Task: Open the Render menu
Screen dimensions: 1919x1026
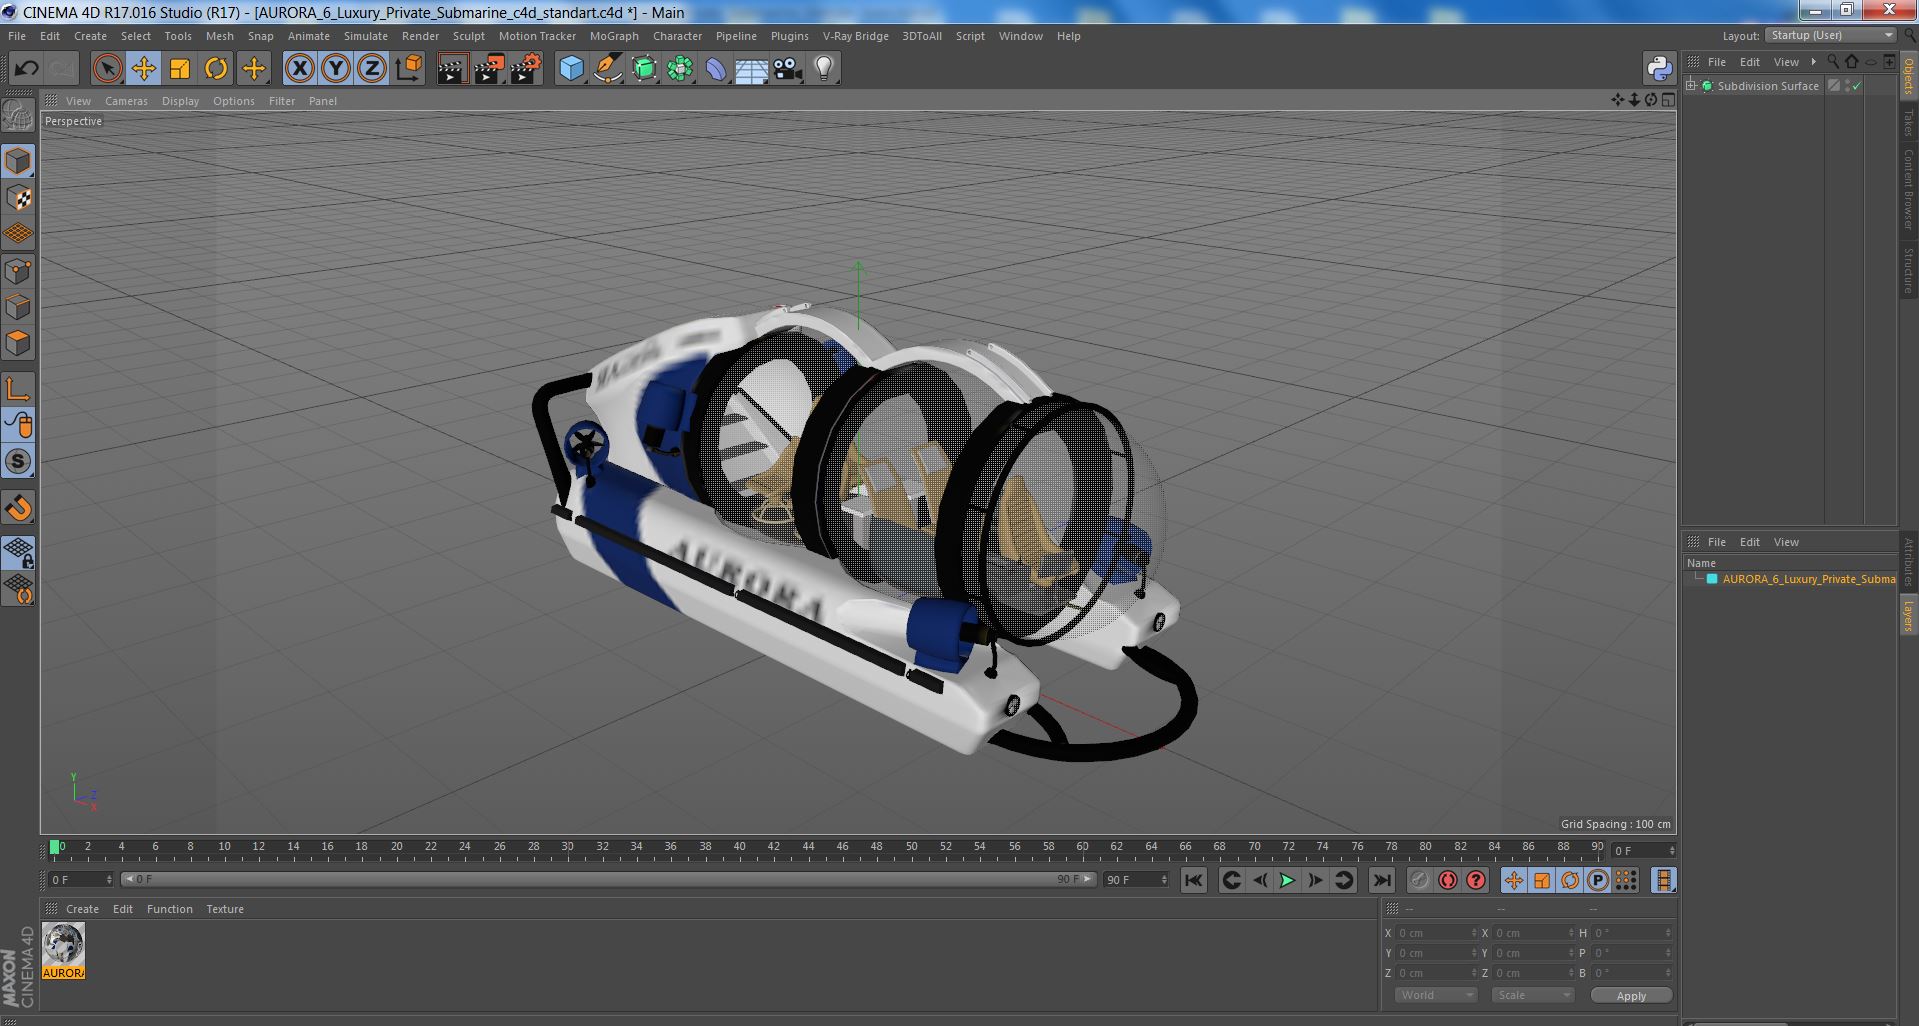Action: click(x=420, y=36)
